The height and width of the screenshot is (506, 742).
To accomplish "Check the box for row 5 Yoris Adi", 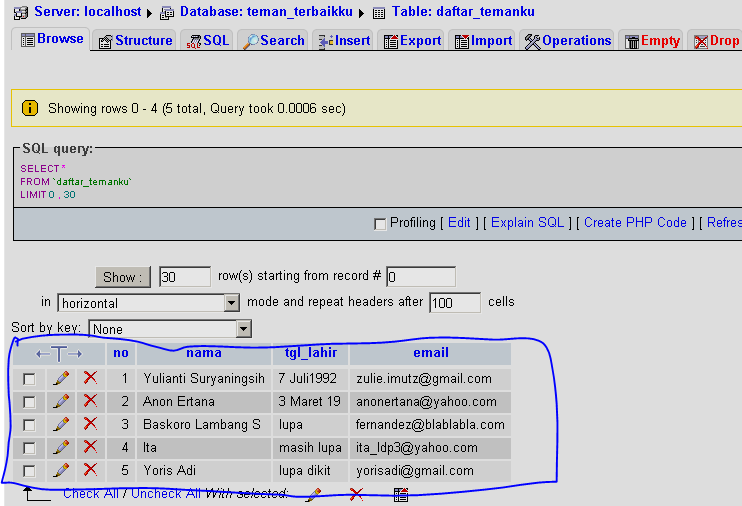I will click(29, 471).
